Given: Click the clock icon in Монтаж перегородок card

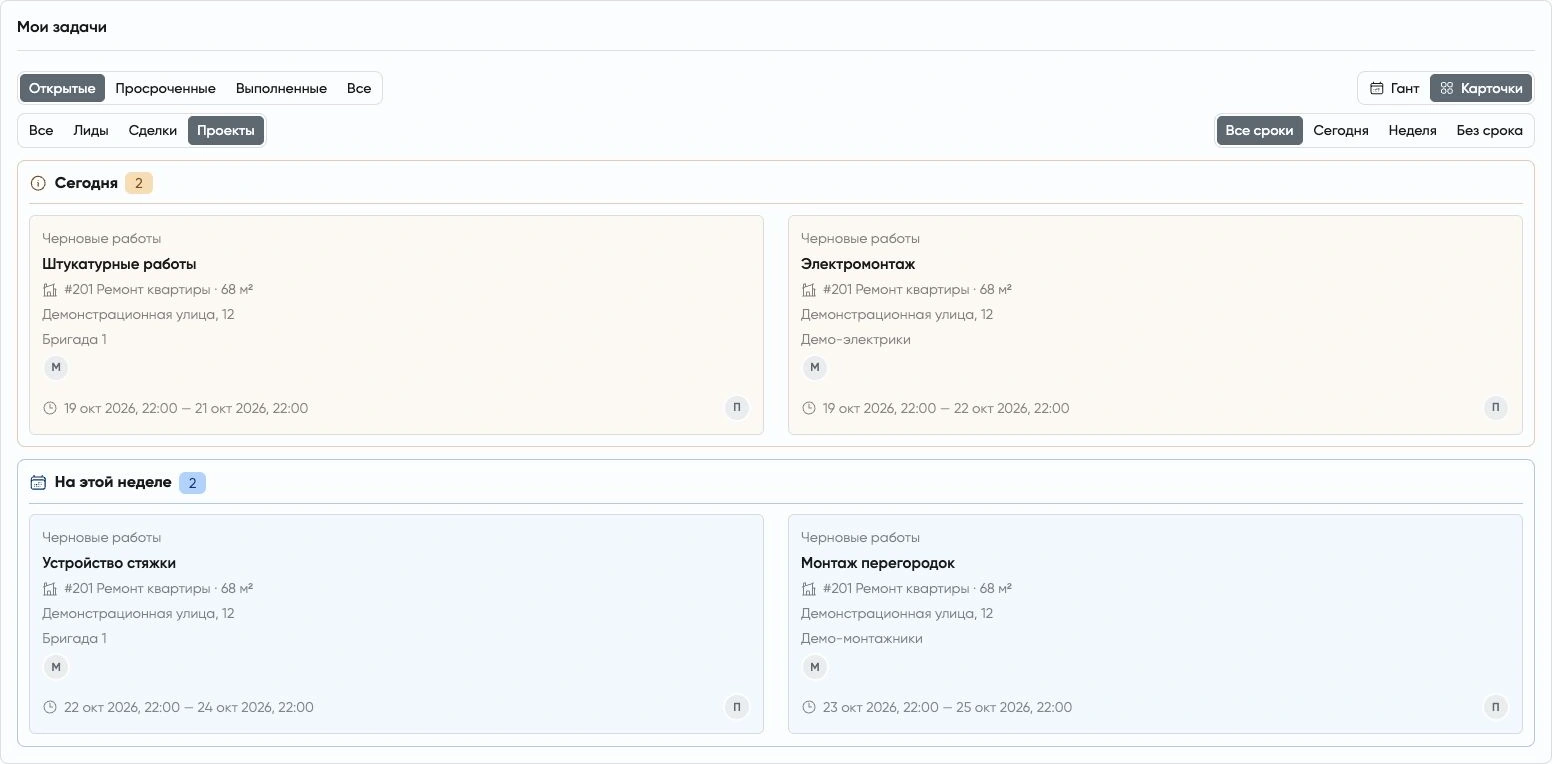Looking at the screenshot, I should click(809, 707).
